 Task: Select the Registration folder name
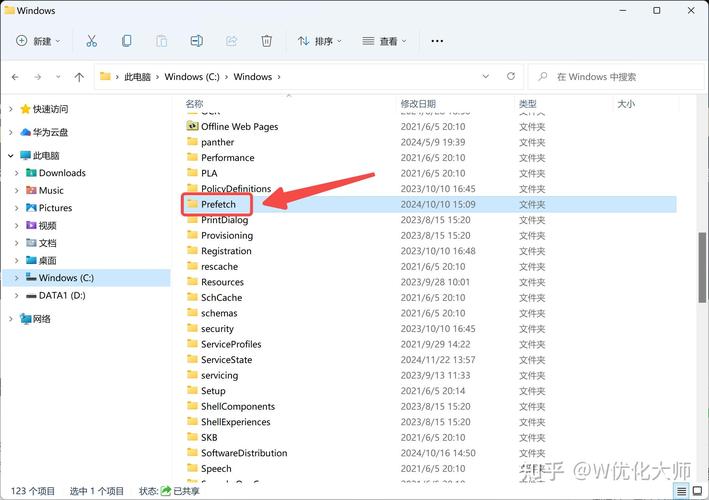pos(226,251)
